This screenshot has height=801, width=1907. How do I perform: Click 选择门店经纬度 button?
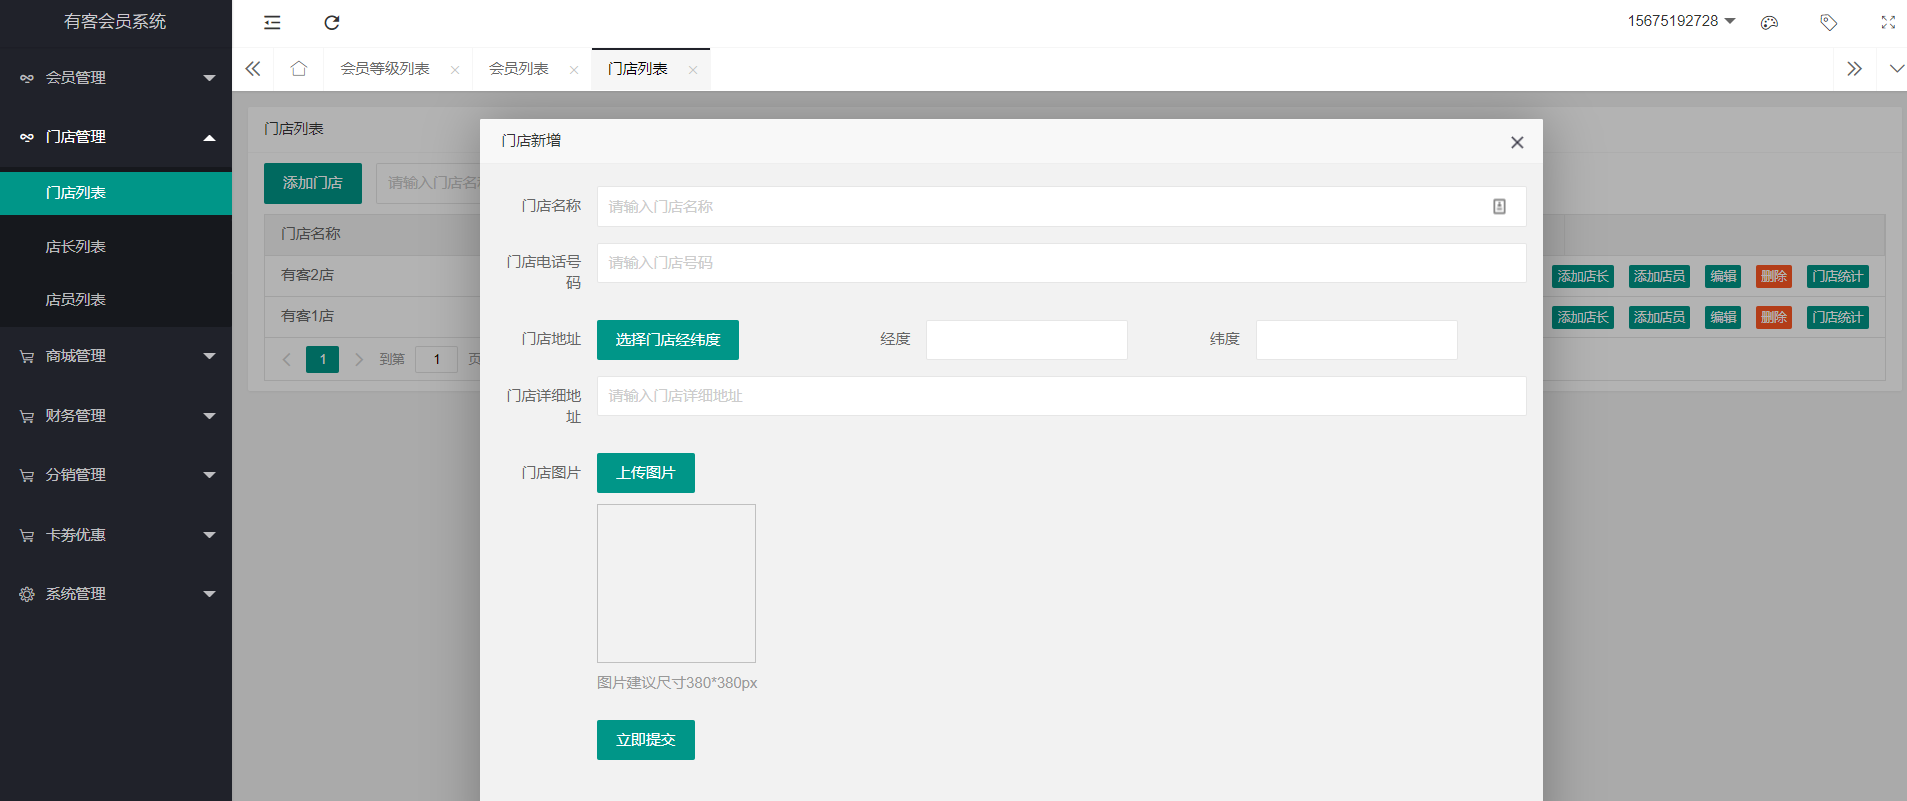click(668, 340)
